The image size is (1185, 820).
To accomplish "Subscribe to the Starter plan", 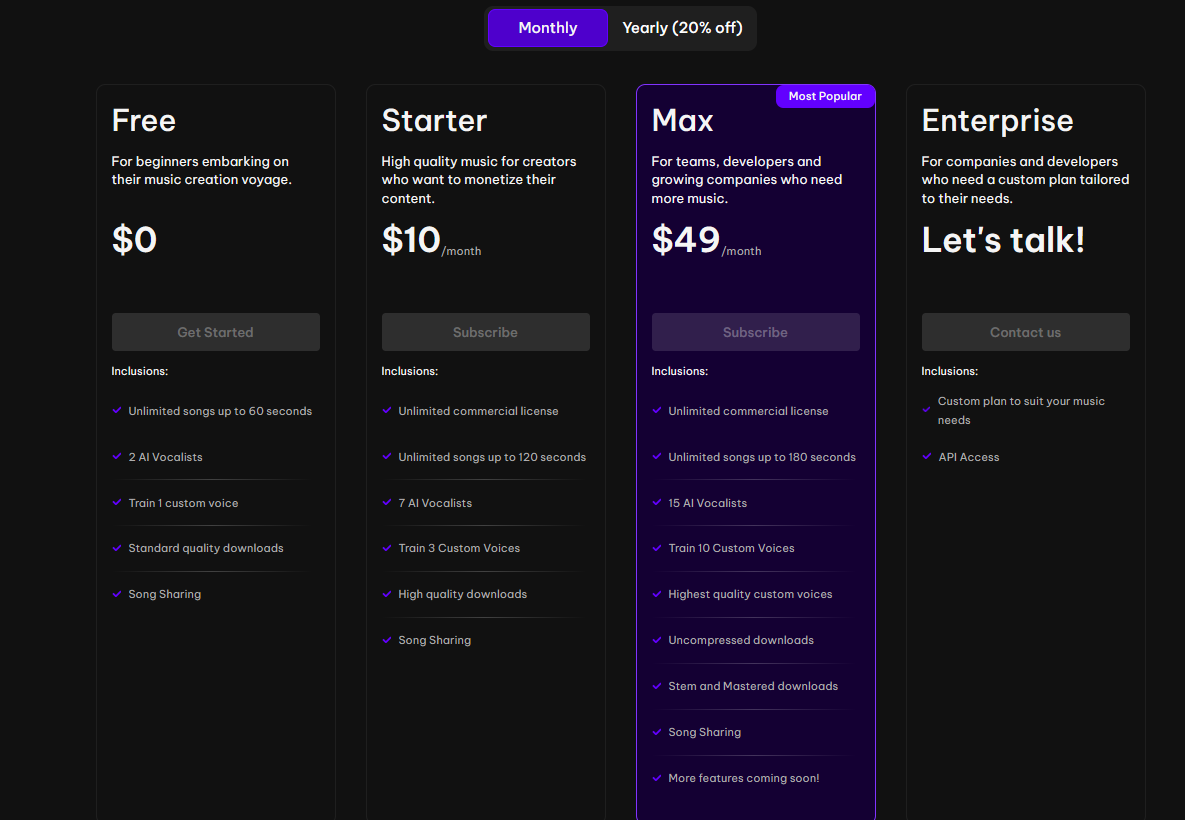I will point(485,332).
